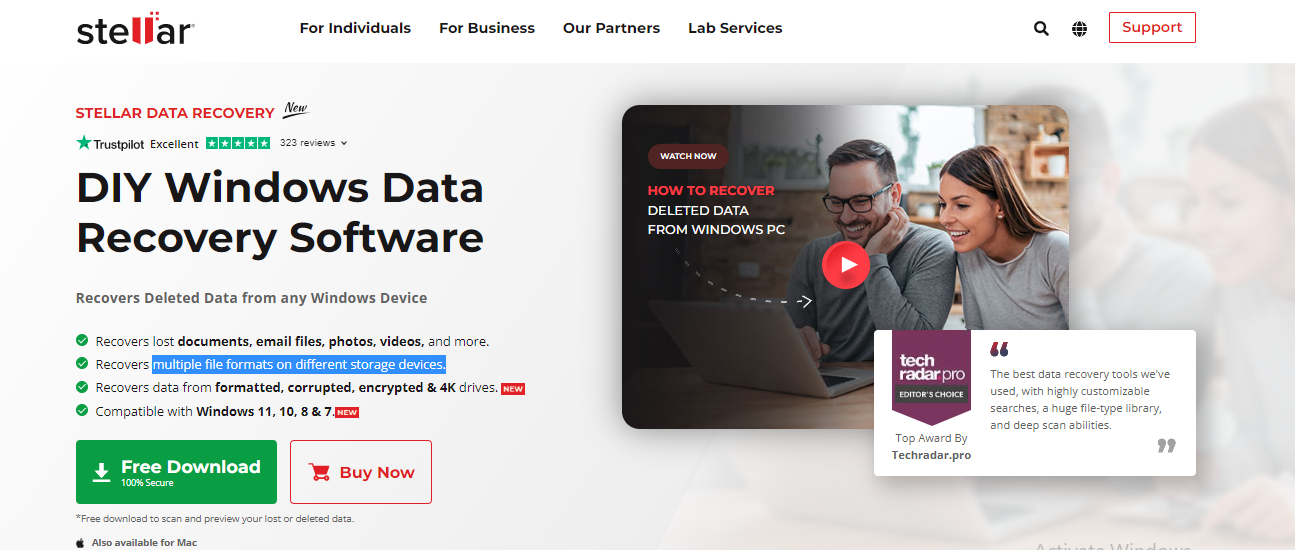Click the green five-star rating
The height and width of the screenshot is (550, 1295).
pyautogui.click(x=238, y=143)
